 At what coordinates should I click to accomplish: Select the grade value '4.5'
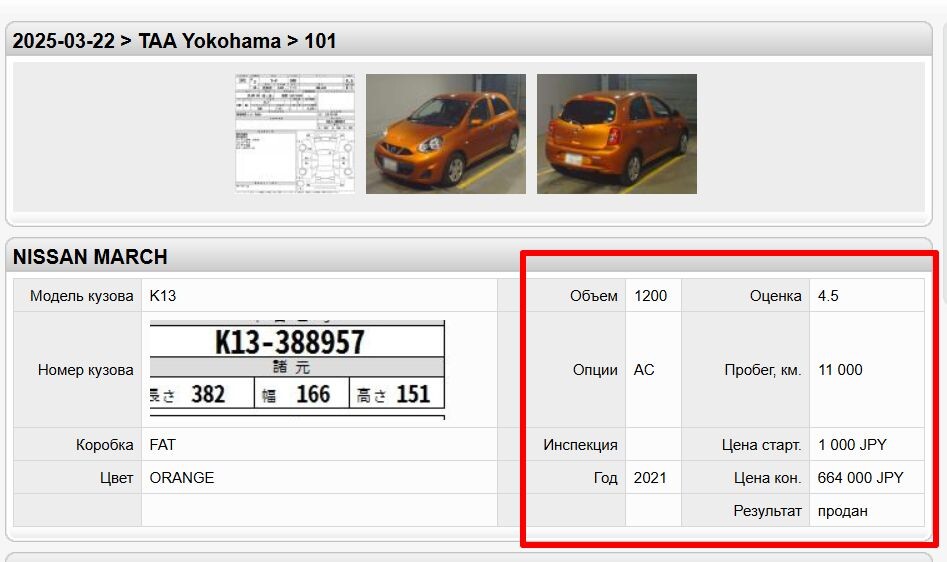tap(828, 296)
